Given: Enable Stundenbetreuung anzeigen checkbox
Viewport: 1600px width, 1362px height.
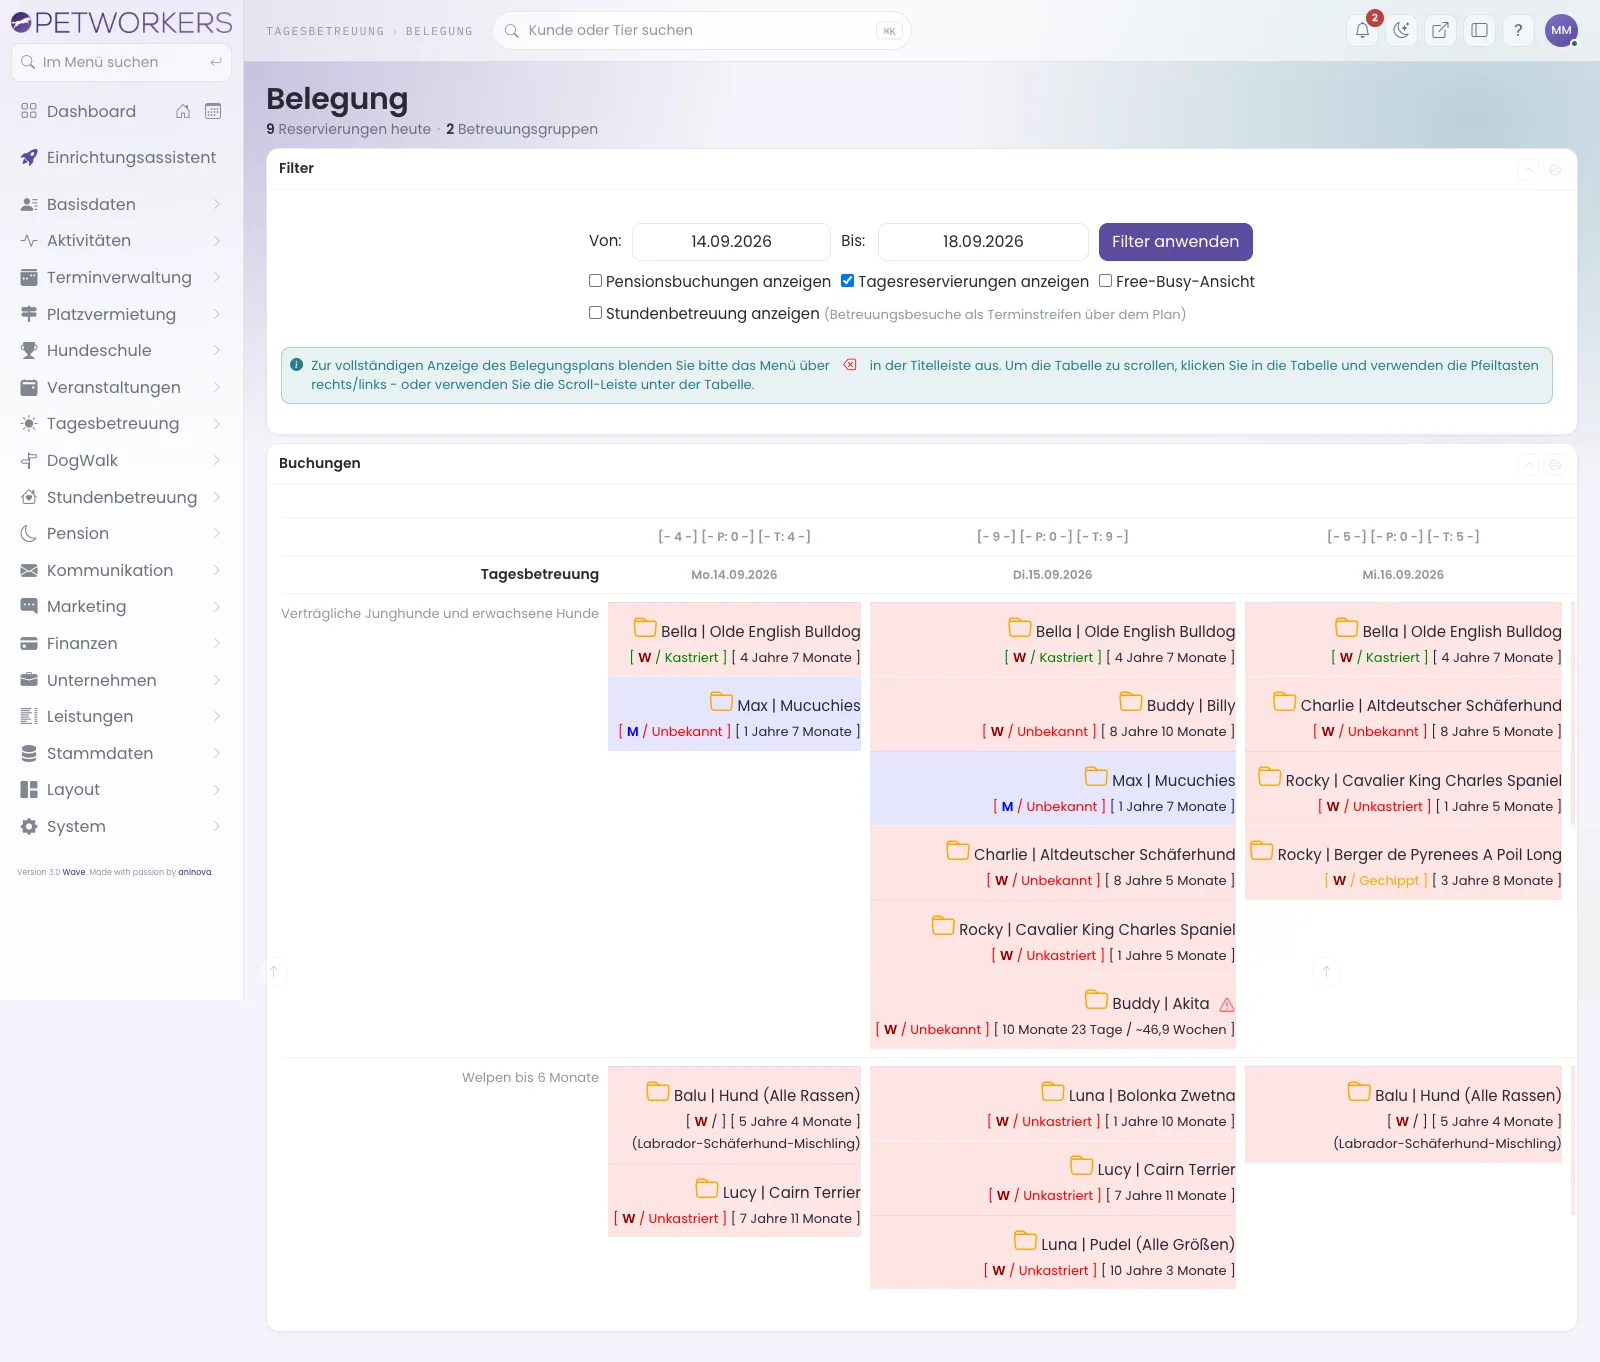Looking at the screenshot, I should [595, 313].
